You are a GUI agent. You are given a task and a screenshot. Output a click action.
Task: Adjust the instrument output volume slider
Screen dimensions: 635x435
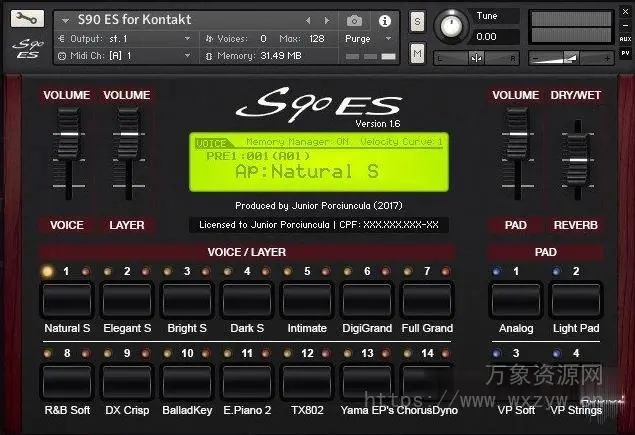[x=571, y=59]
